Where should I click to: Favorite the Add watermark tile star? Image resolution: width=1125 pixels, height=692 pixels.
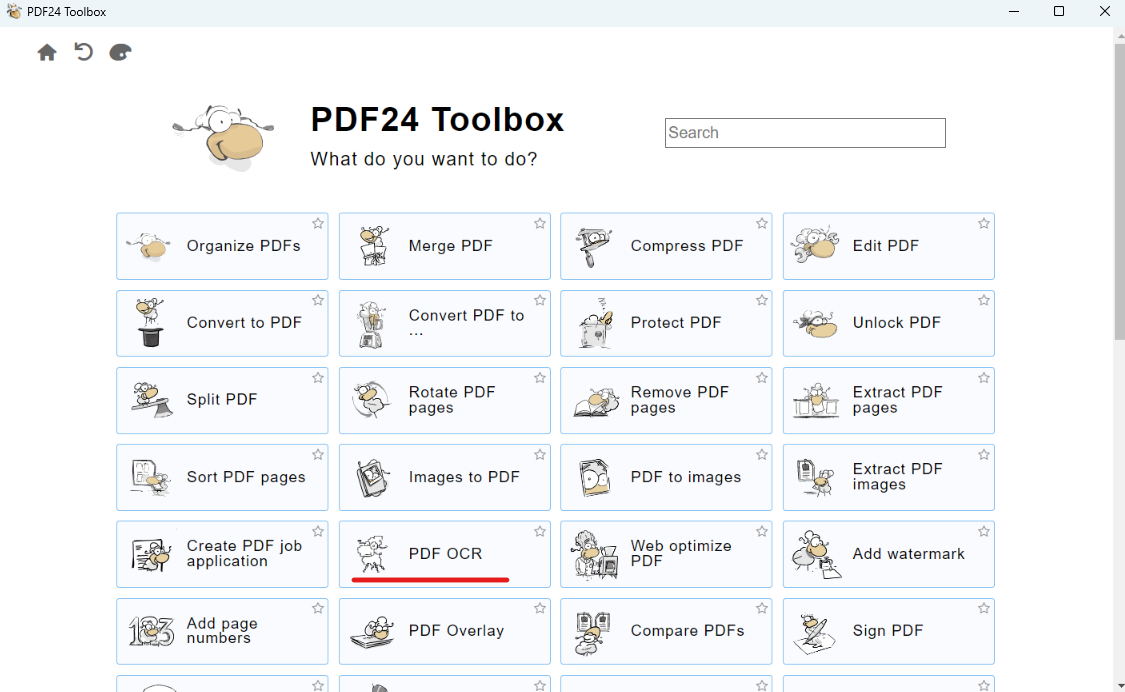click(x=984, y=532)
